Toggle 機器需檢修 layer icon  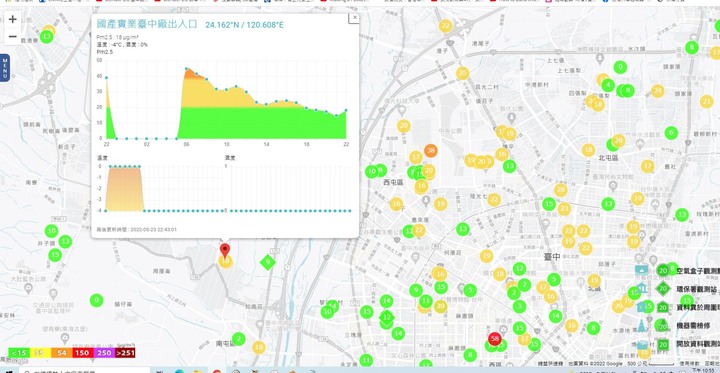(x=663, y=326)
